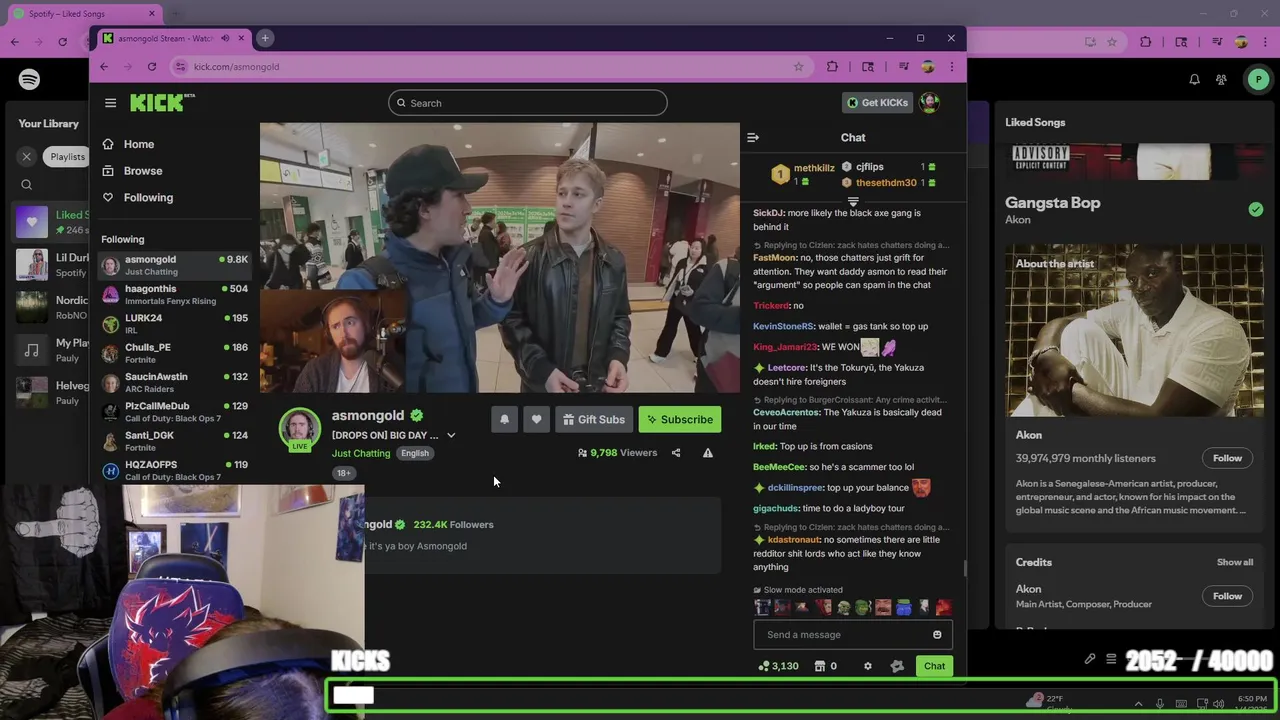The width and height of the screenshot is (1280, 720).
Task: Select the PlzCallMeDub channel in the Following list
Action: (x=174, y=411)
